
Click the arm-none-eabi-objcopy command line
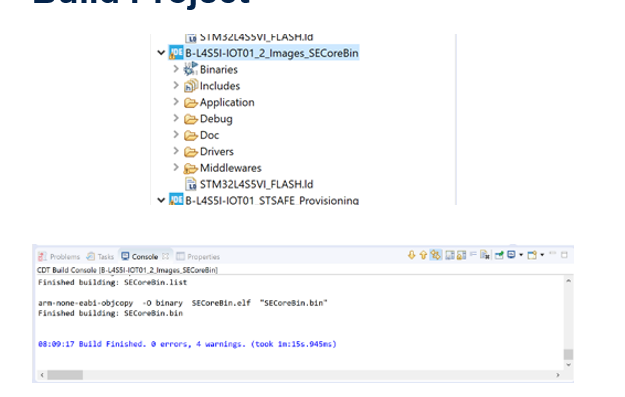click(183, 303)
